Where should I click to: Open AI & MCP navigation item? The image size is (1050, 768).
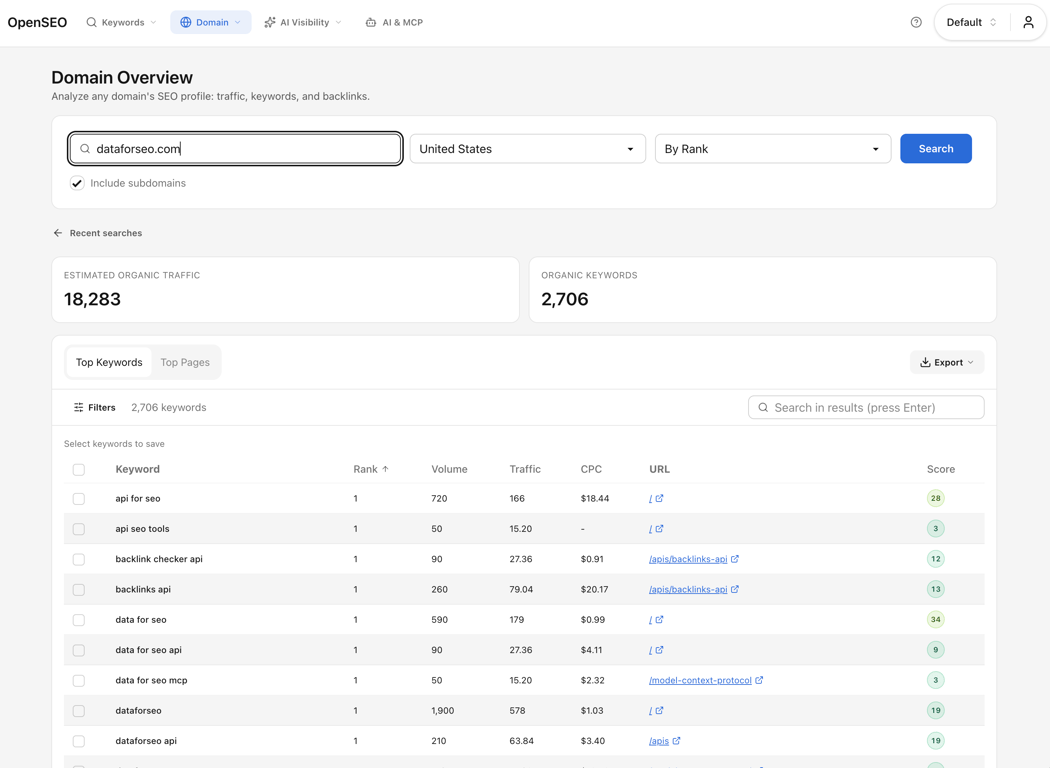(x=394, y=22)
